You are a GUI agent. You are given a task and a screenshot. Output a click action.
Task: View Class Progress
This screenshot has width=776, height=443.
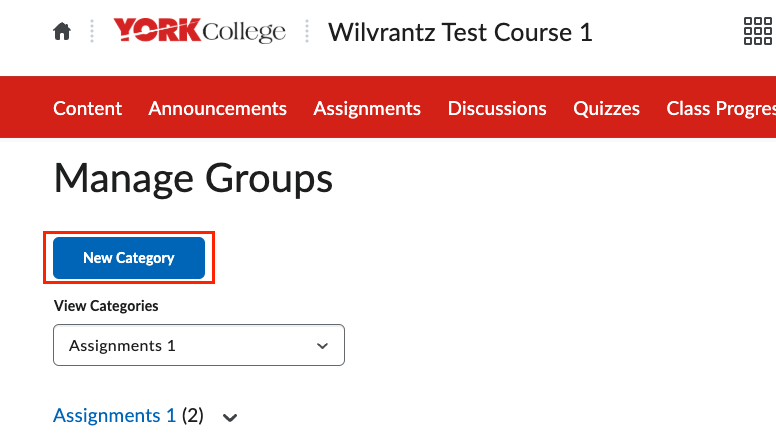[721, 108]
